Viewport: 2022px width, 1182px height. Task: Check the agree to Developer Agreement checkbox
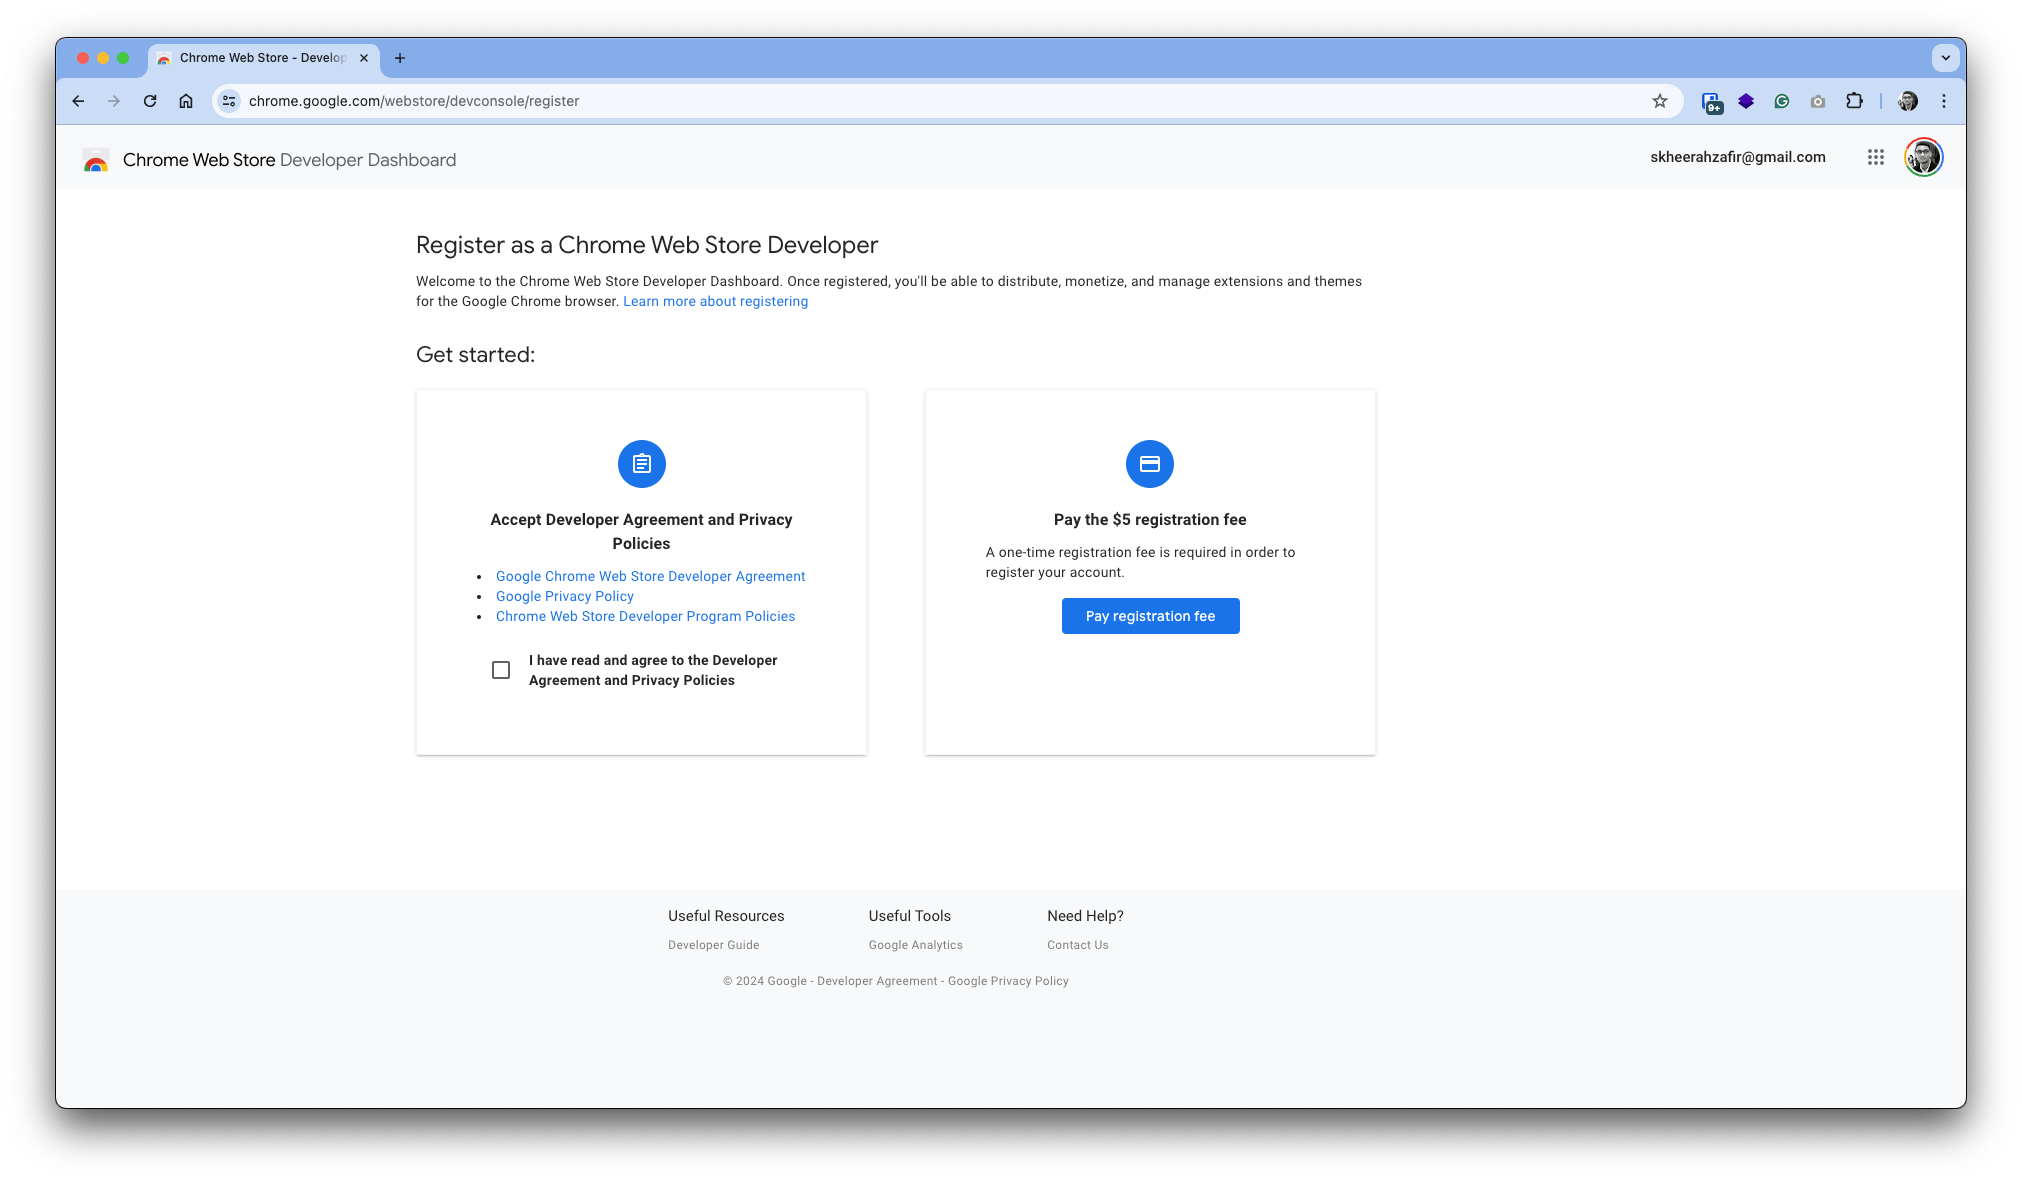coord(501,670)
